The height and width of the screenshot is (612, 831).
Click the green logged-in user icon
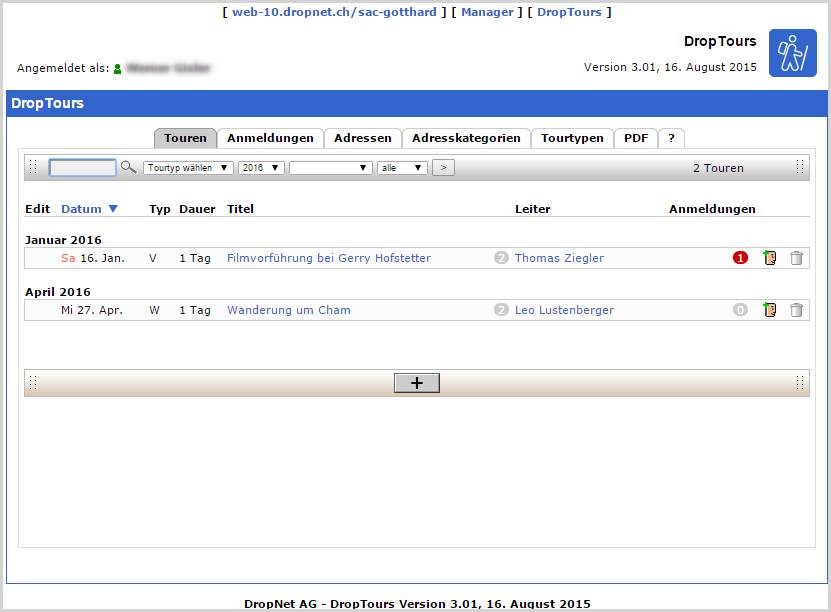point(118,68)
